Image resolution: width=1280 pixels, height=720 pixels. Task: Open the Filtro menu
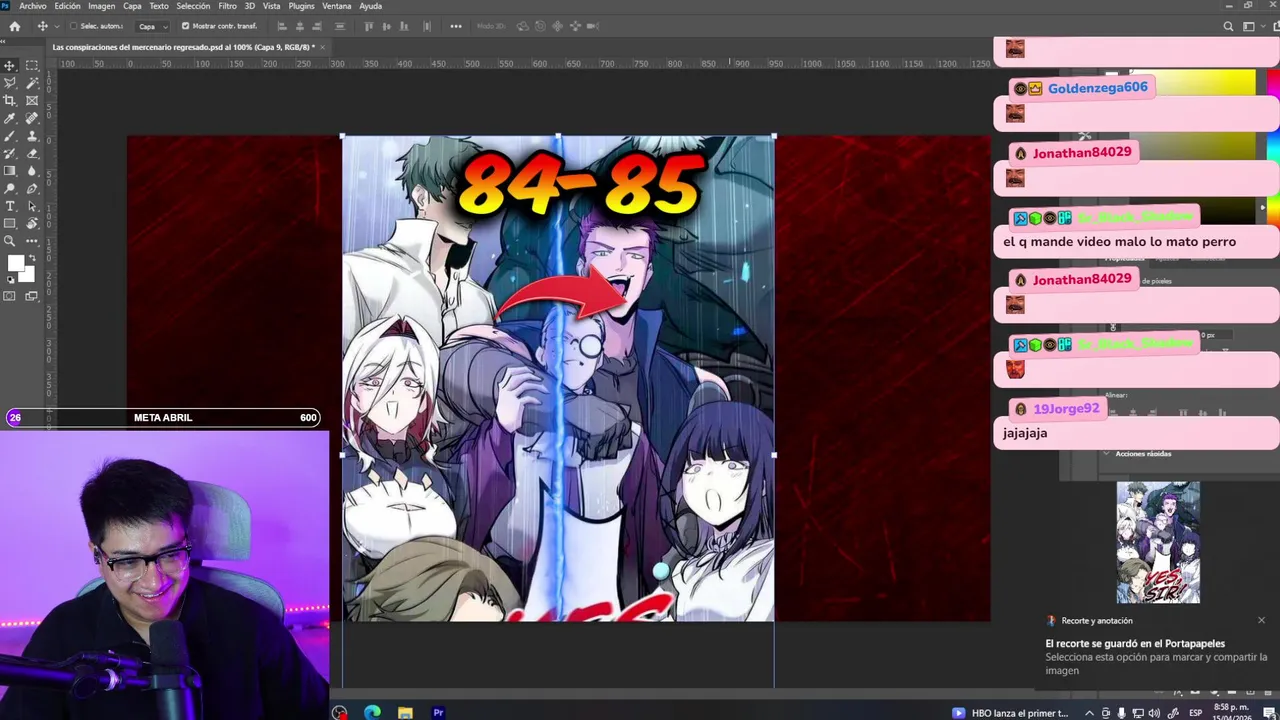click(x=228, y=6)
